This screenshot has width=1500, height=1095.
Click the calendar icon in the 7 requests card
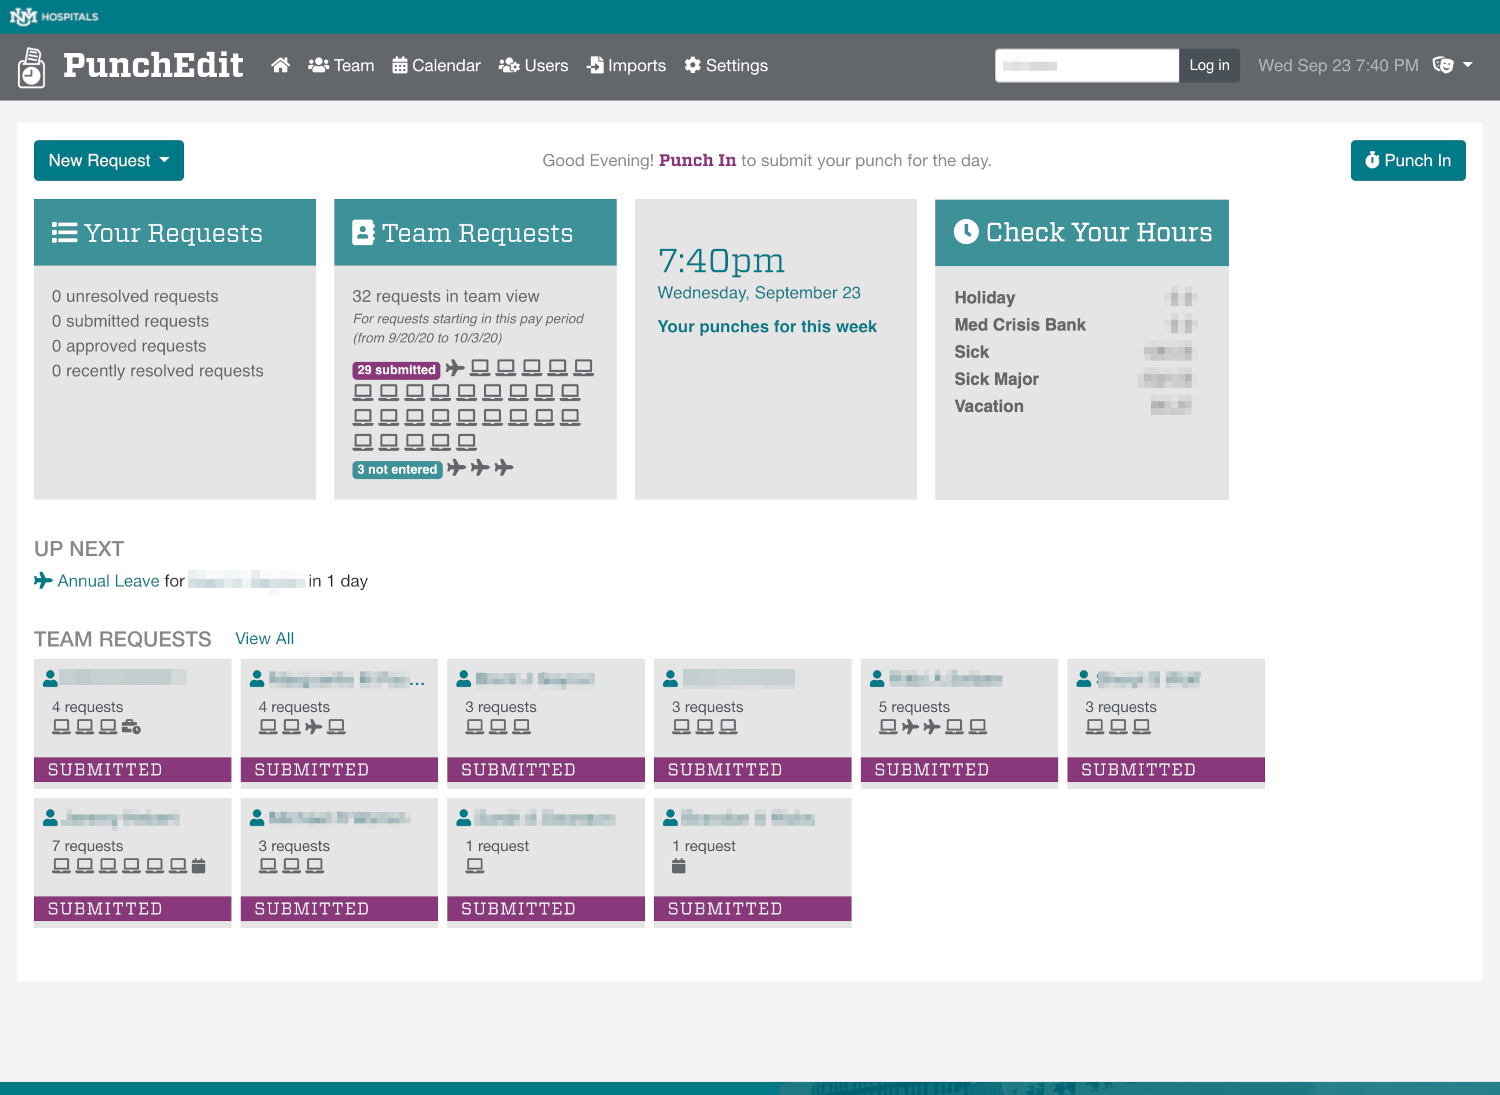pos(198,866)
